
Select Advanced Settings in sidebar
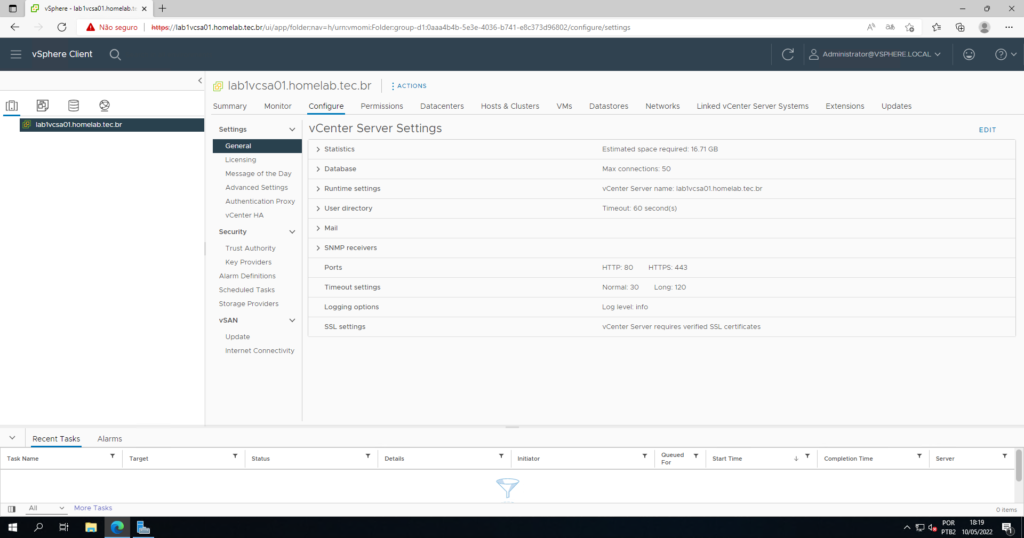(x=256, y=187)
